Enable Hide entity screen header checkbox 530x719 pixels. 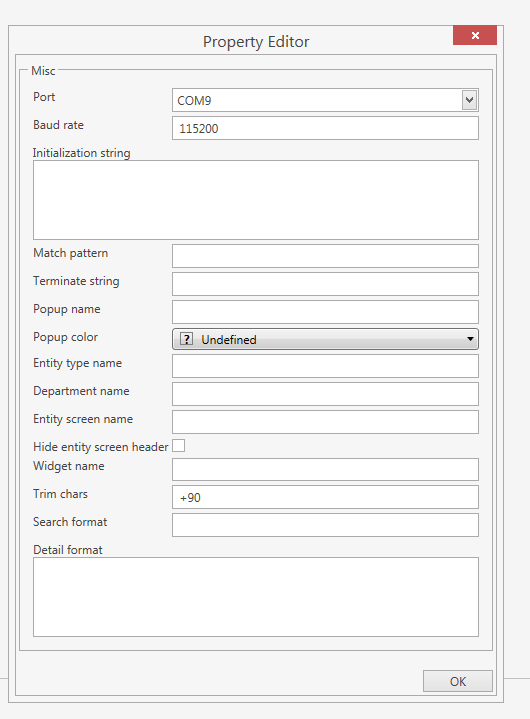pyautogui.click(x=178, y=446)
